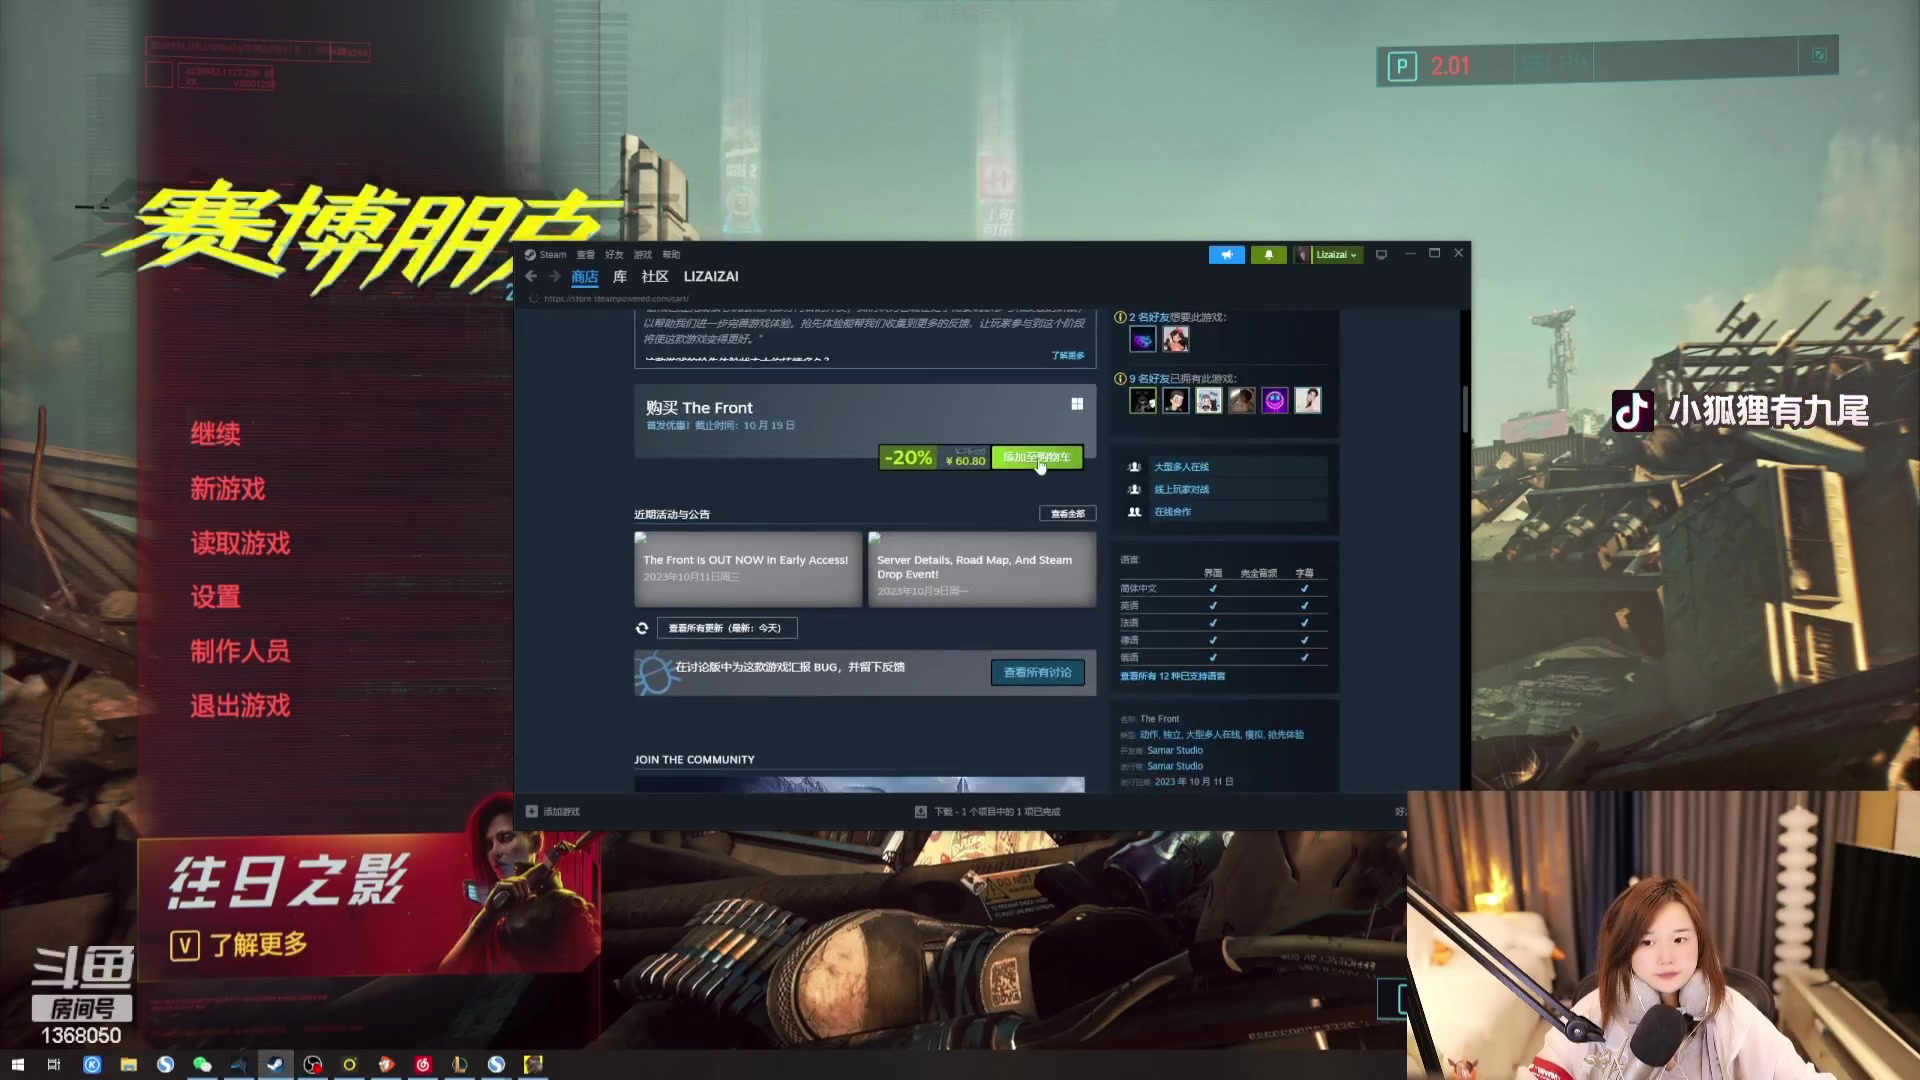Open the Lizaizai account dropdown

pyautogui.click(x=1330, y=255)
